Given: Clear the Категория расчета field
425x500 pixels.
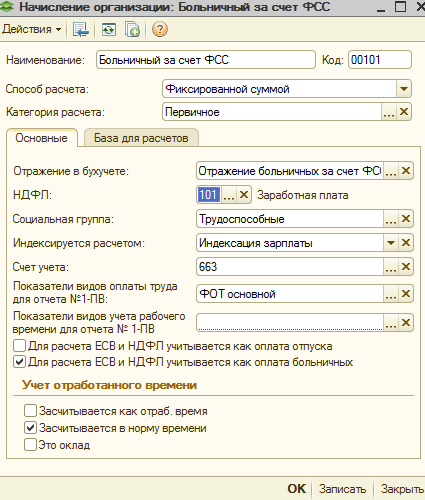Looking at the screenshot, I should click(404, 112).
